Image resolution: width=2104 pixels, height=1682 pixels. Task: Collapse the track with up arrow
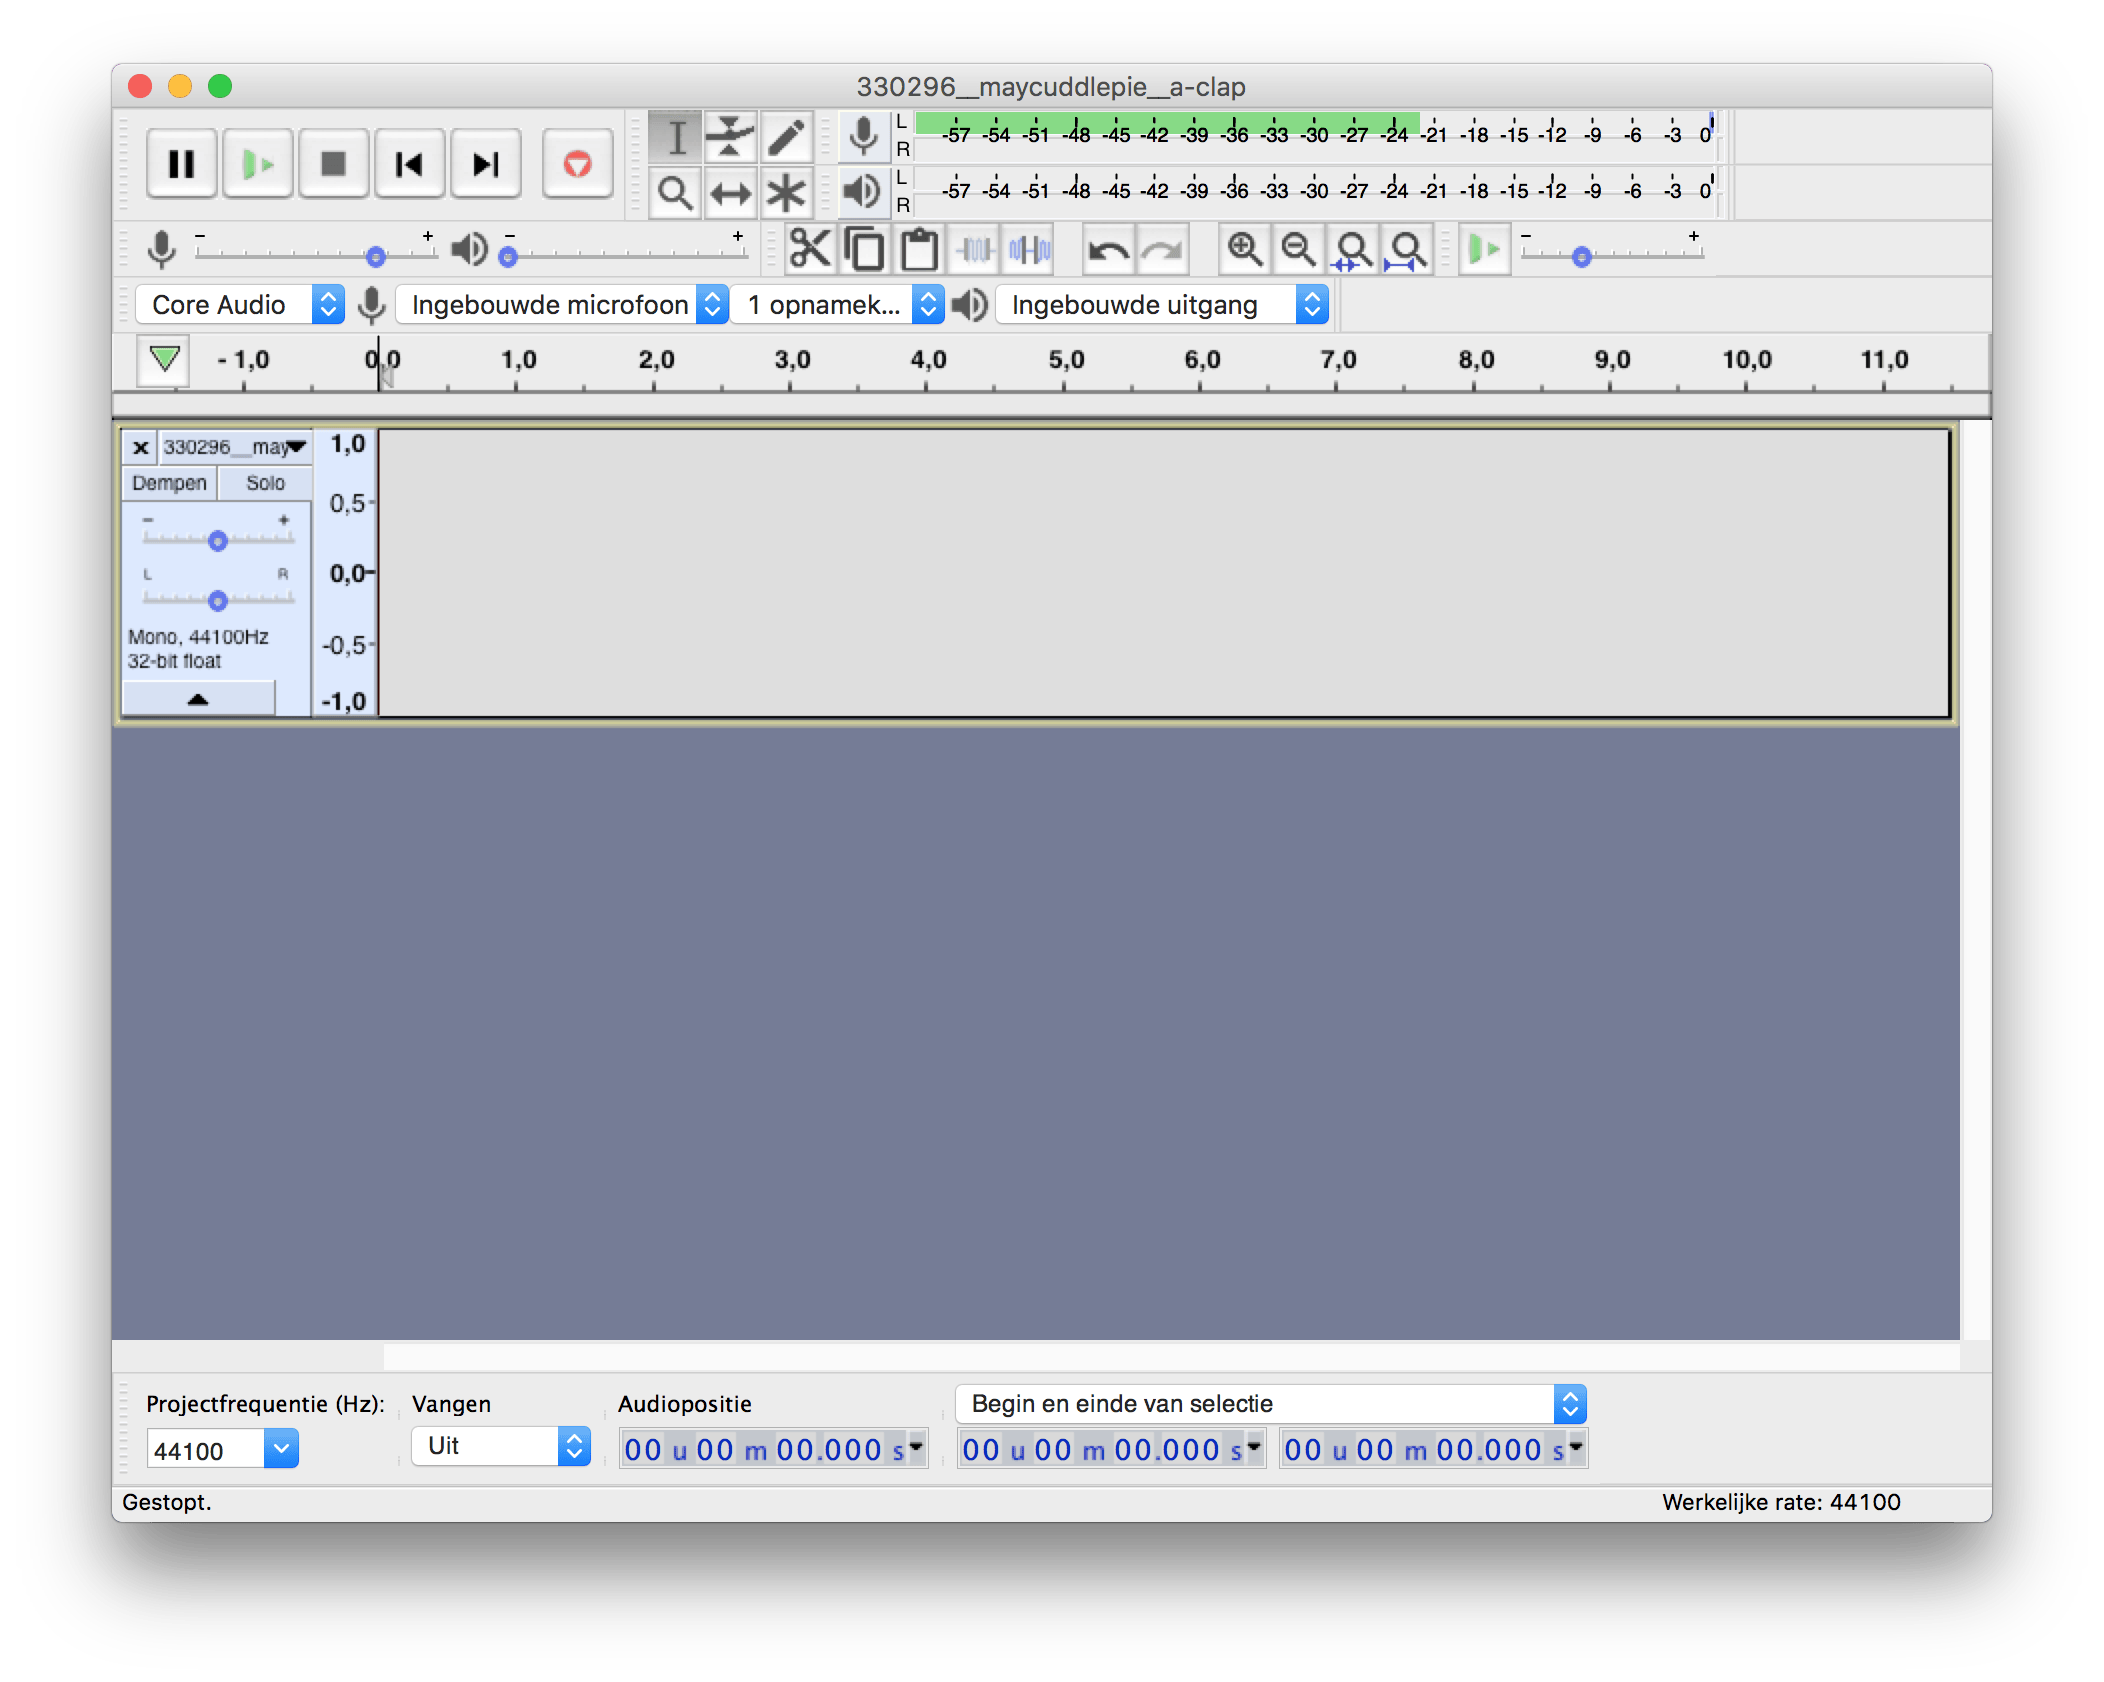point(198,699)
